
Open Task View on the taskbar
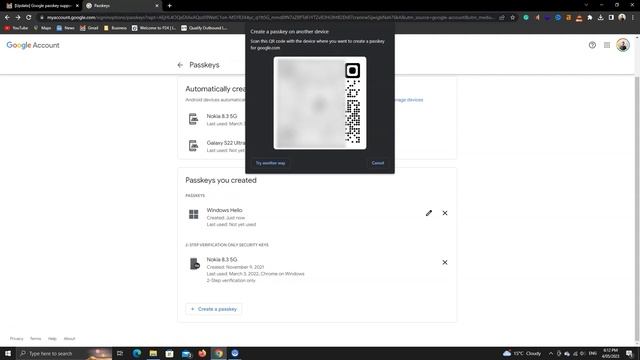coord(120,353)
